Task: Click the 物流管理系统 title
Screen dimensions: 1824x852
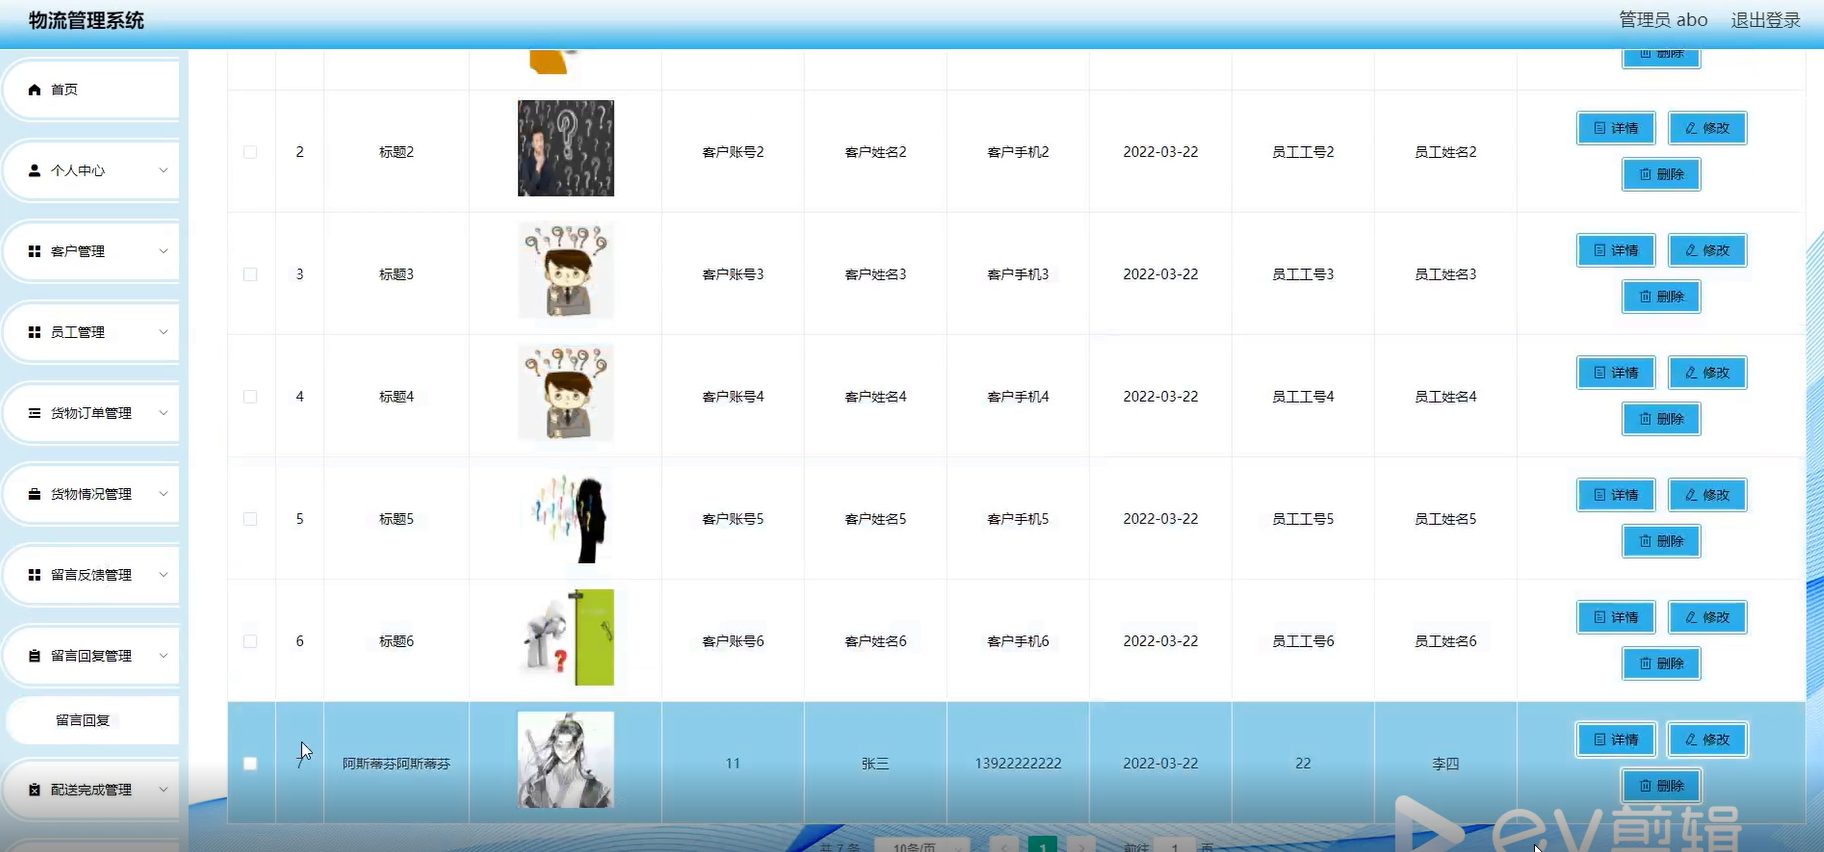Action: pos(86,21)
